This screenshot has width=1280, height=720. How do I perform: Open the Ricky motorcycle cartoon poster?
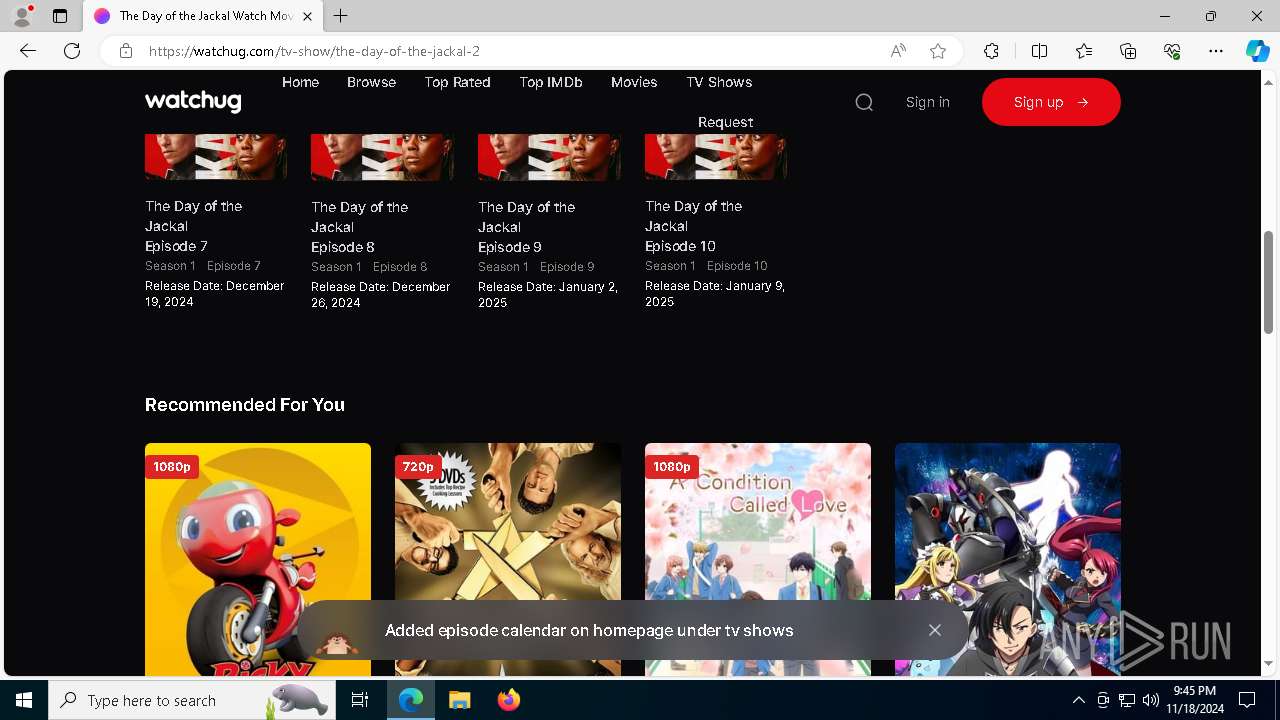coord(258,560)
